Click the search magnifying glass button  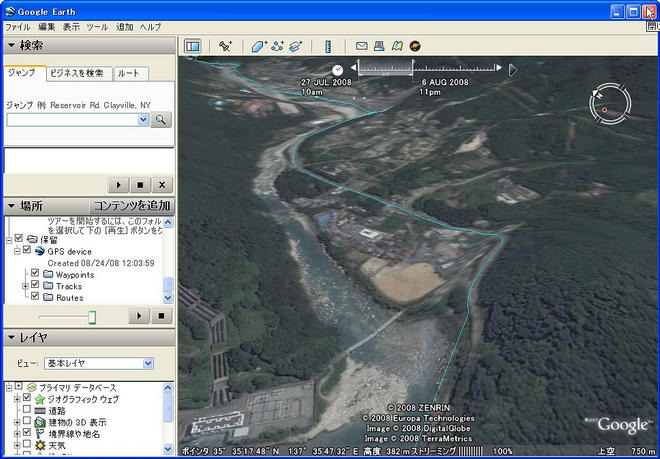(x=161, y=119)
